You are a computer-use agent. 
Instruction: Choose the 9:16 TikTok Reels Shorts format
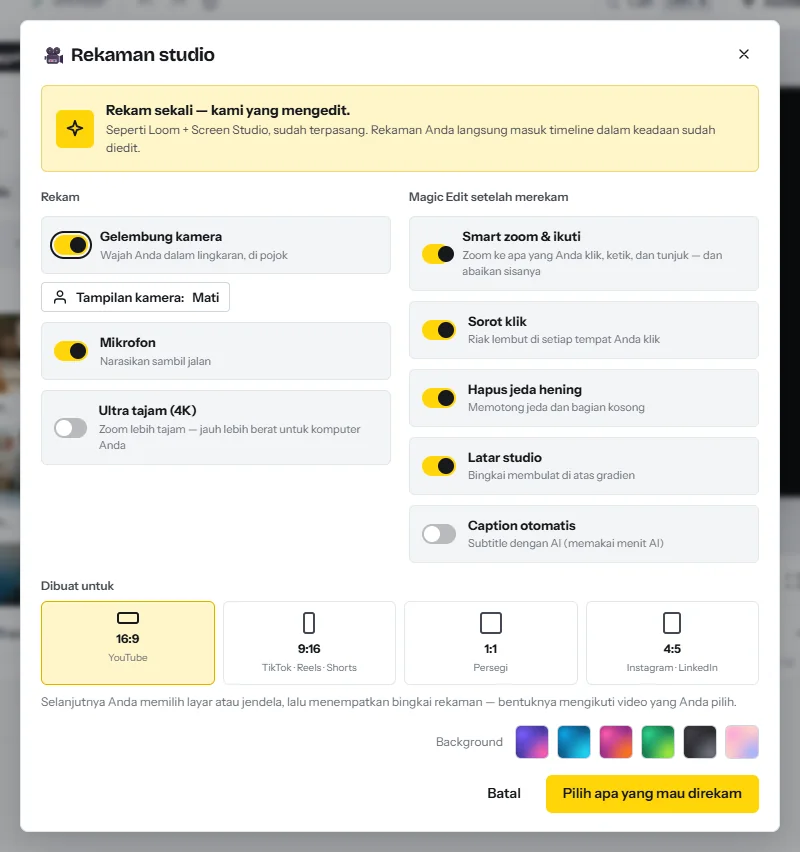[309, 643]
